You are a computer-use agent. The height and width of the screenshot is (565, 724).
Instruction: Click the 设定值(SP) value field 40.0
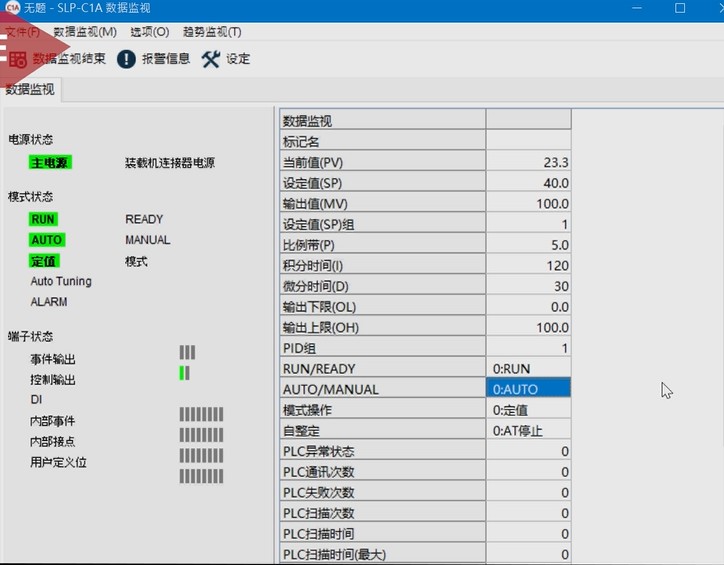click(x=528, y=183)
